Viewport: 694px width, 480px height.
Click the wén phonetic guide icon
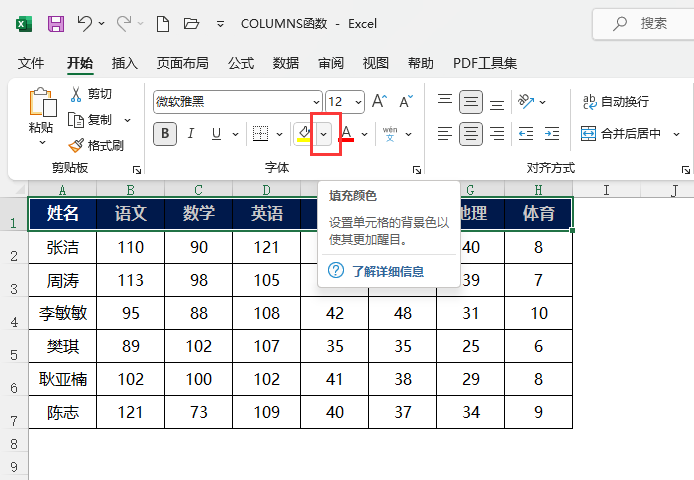point(390,133)
